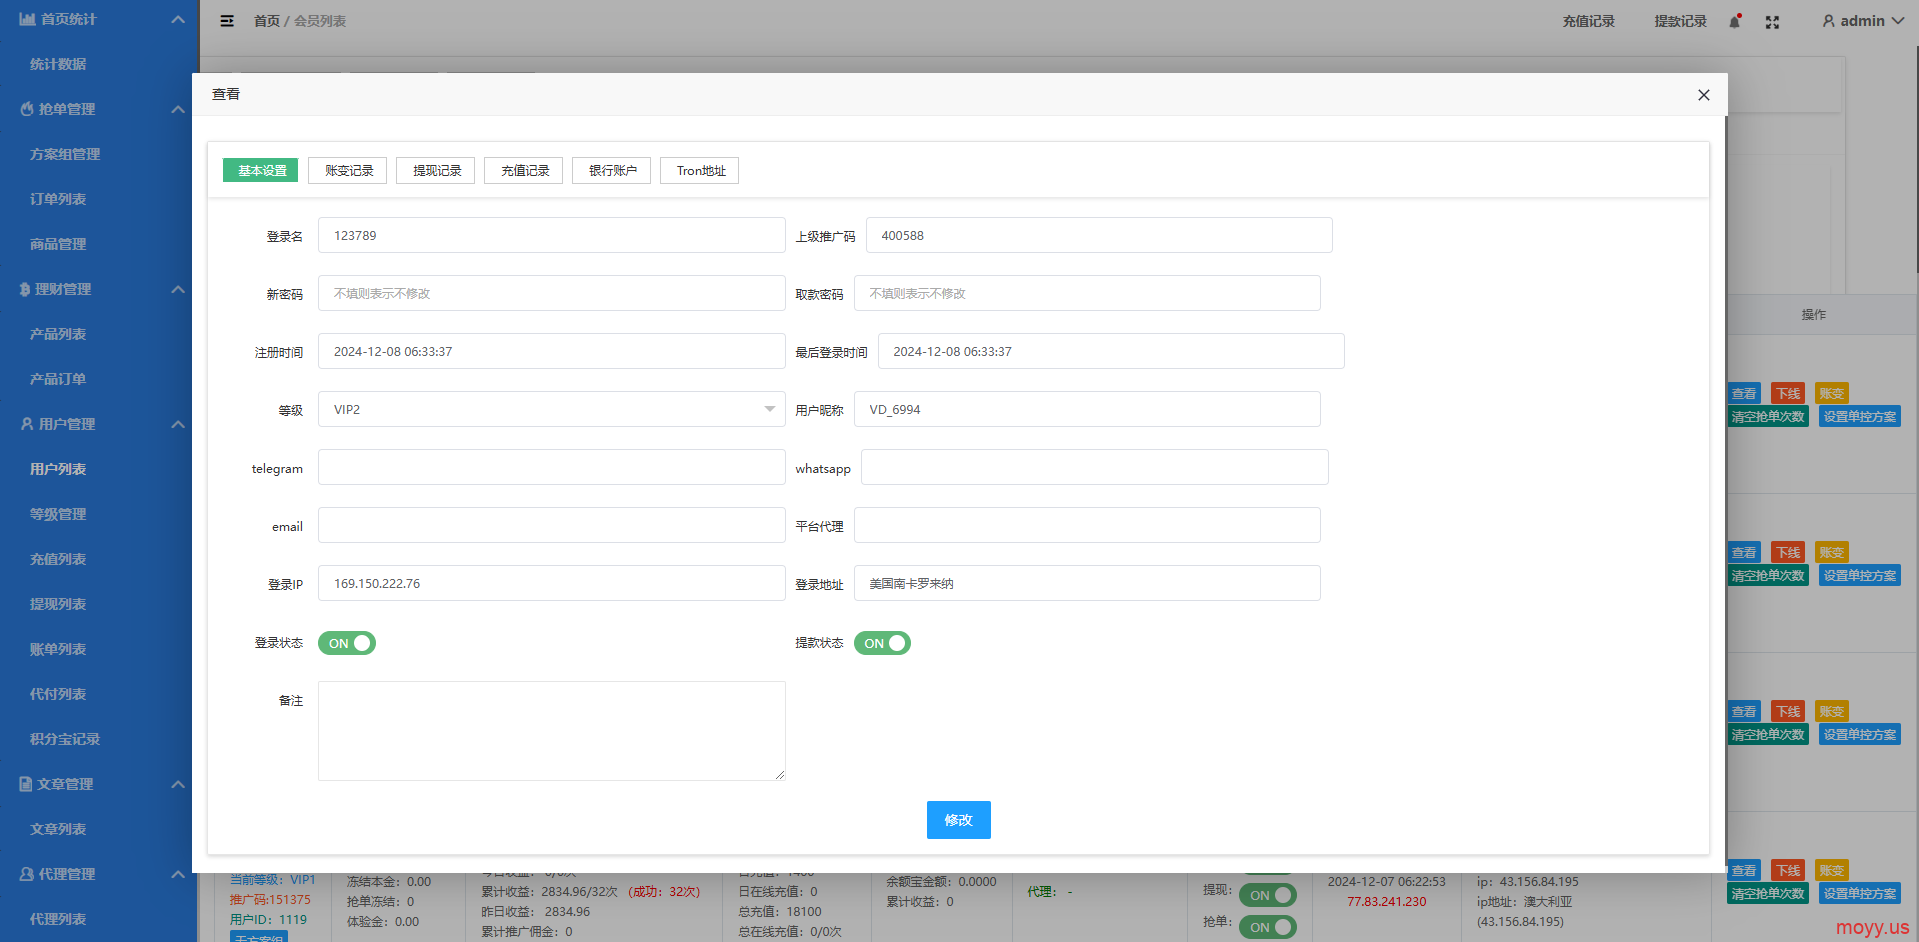The width and height of the screenshot is (1919, 942).
Task: Go to 首页 breadcrumb link
Action: 266,21
